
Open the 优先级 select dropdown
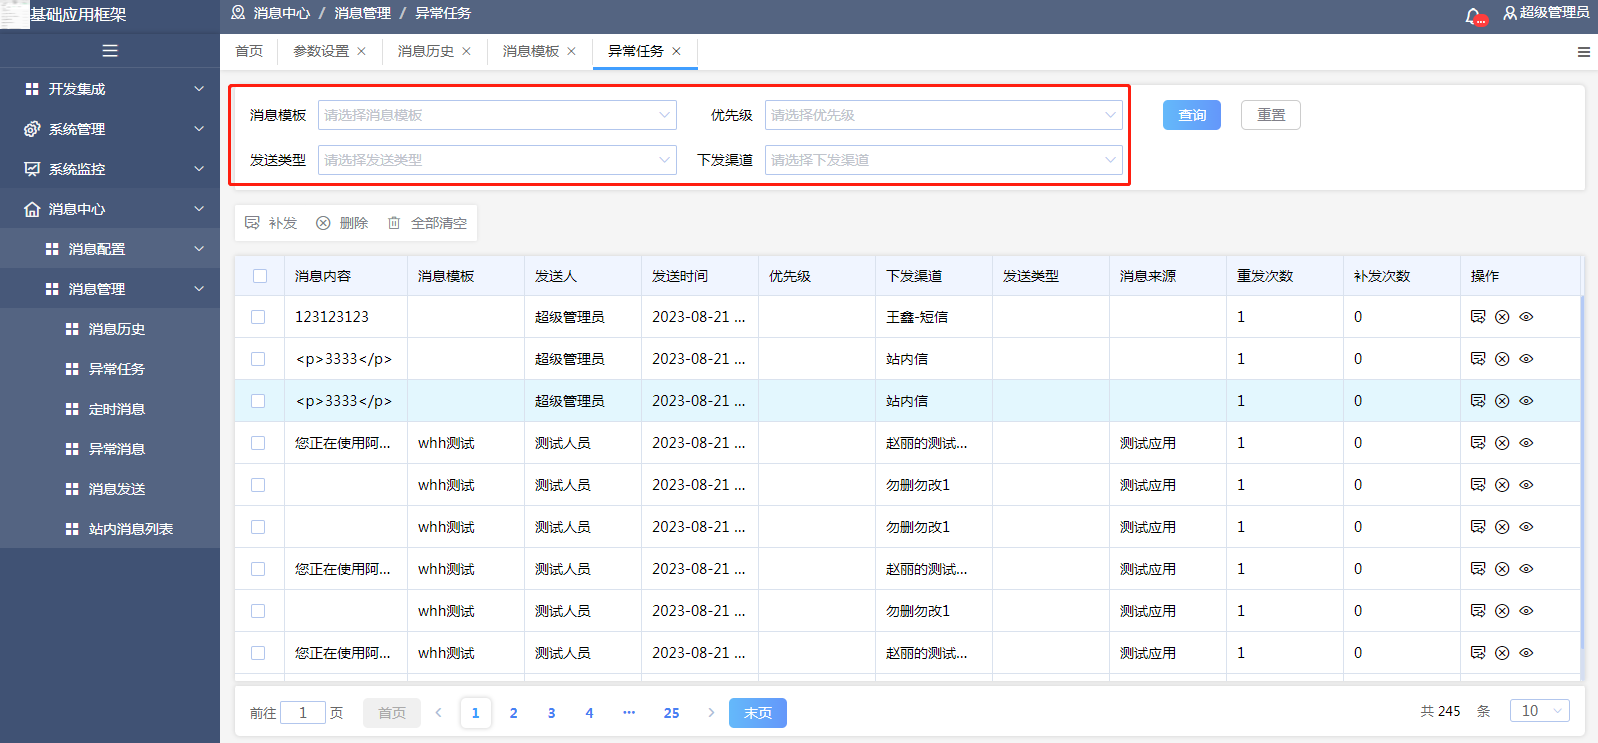point(943,115)
